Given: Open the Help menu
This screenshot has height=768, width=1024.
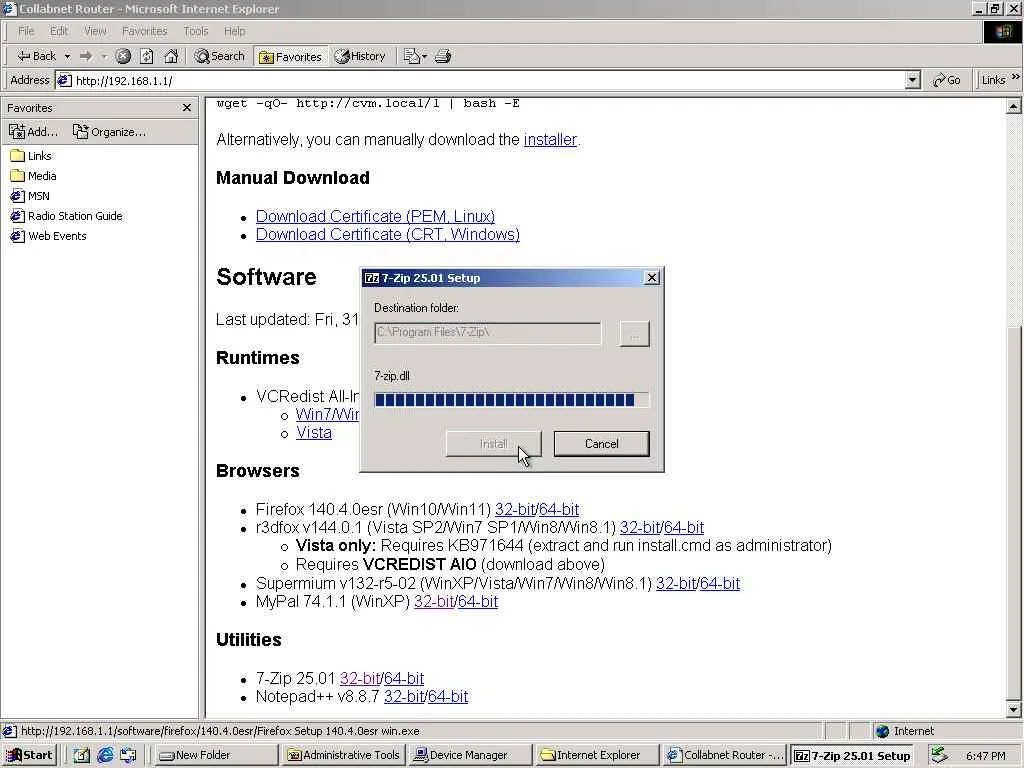Looking at the screenshot, I should coord(234,31).
